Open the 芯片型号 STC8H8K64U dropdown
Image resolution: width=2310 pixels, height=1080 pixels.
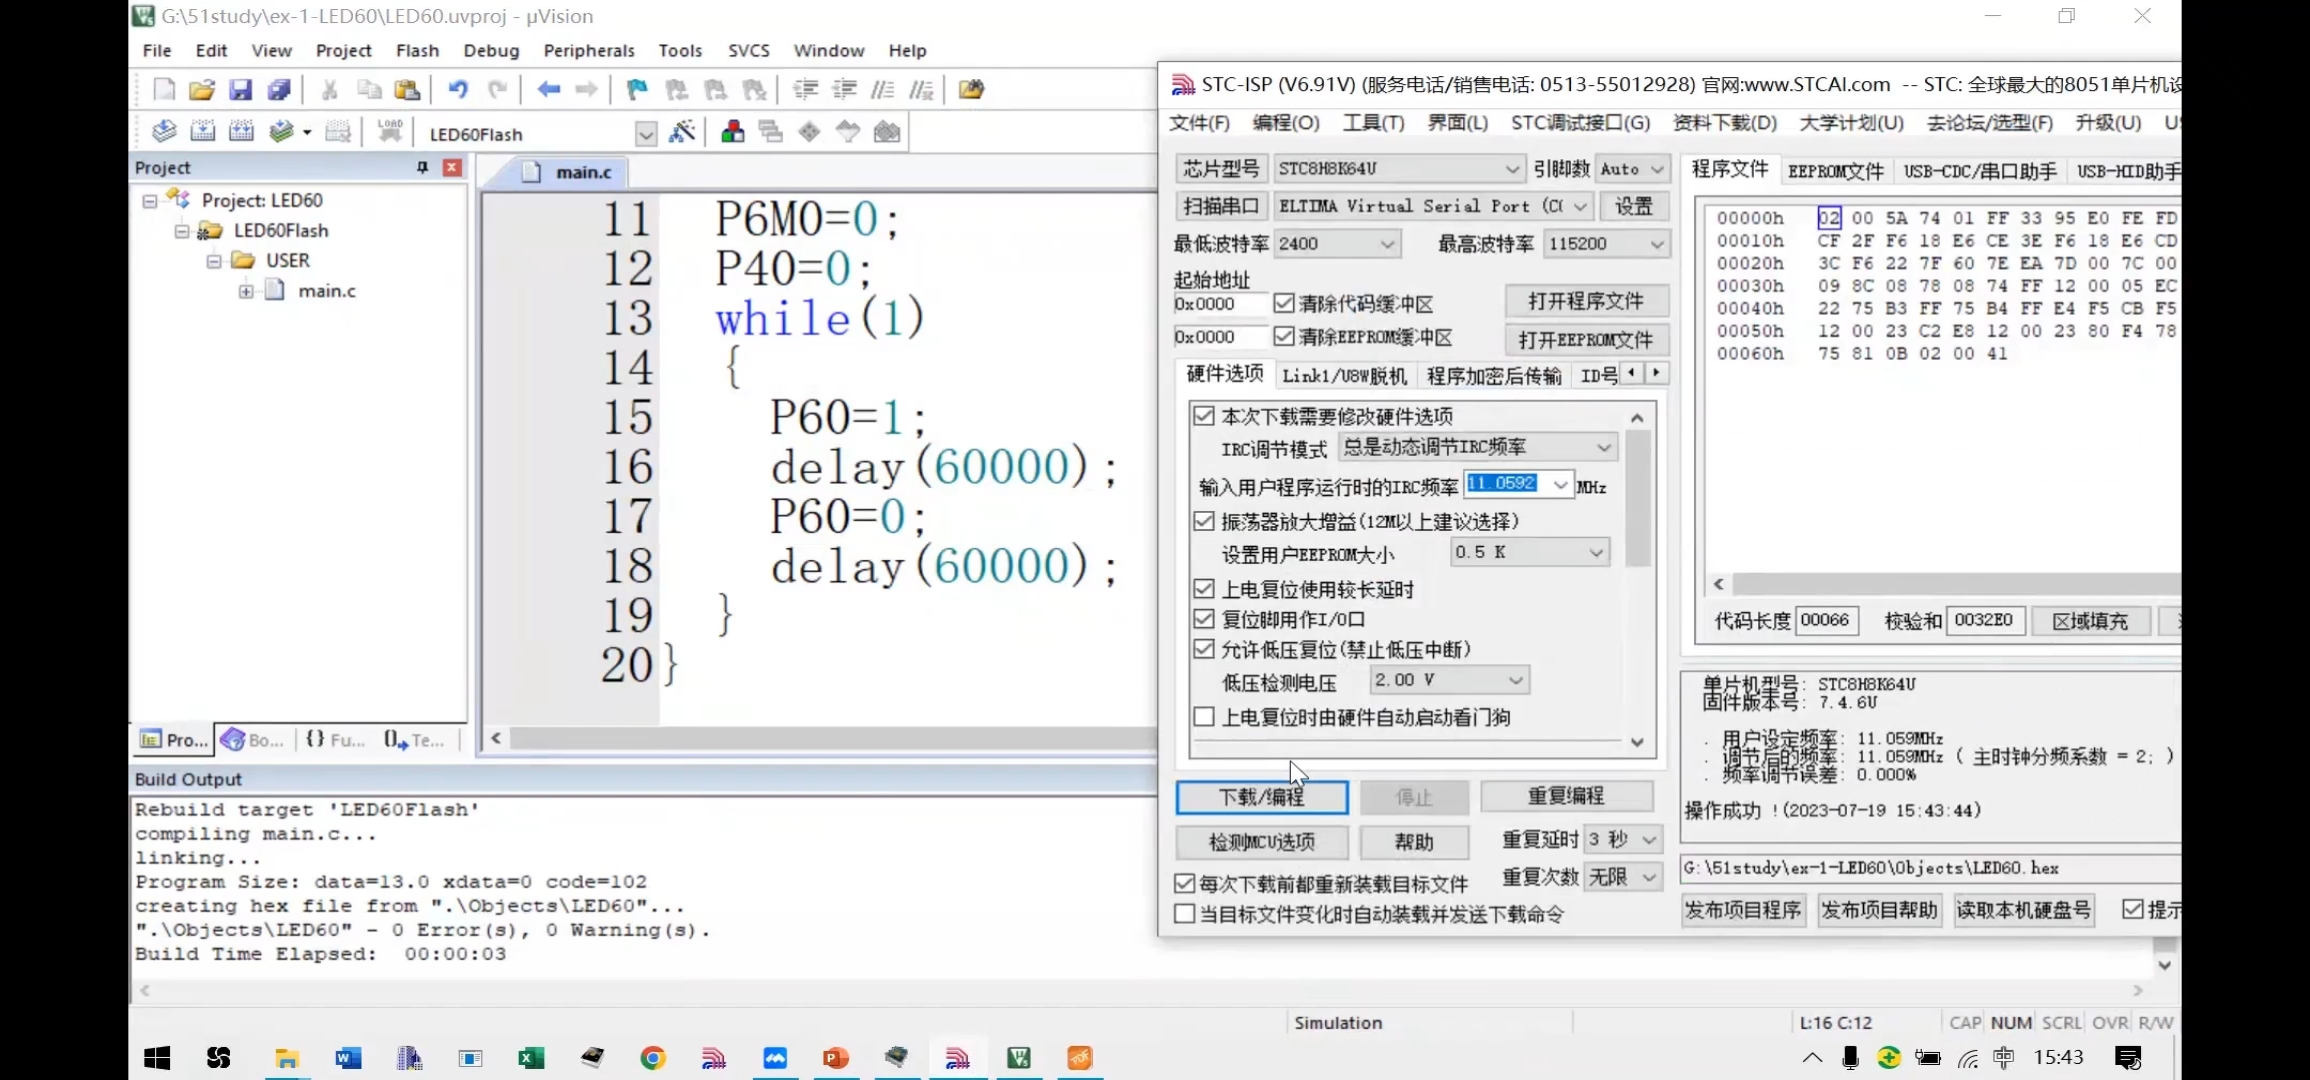click(x=1512, y=169)
